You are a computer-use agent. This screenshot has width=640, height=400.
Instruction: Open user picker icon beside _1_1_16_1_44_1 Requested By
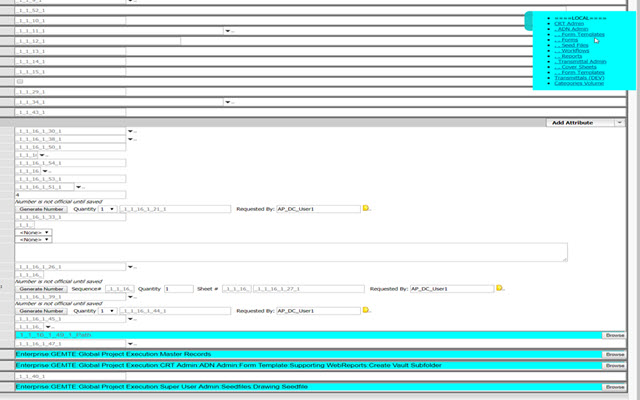point(366,310)
